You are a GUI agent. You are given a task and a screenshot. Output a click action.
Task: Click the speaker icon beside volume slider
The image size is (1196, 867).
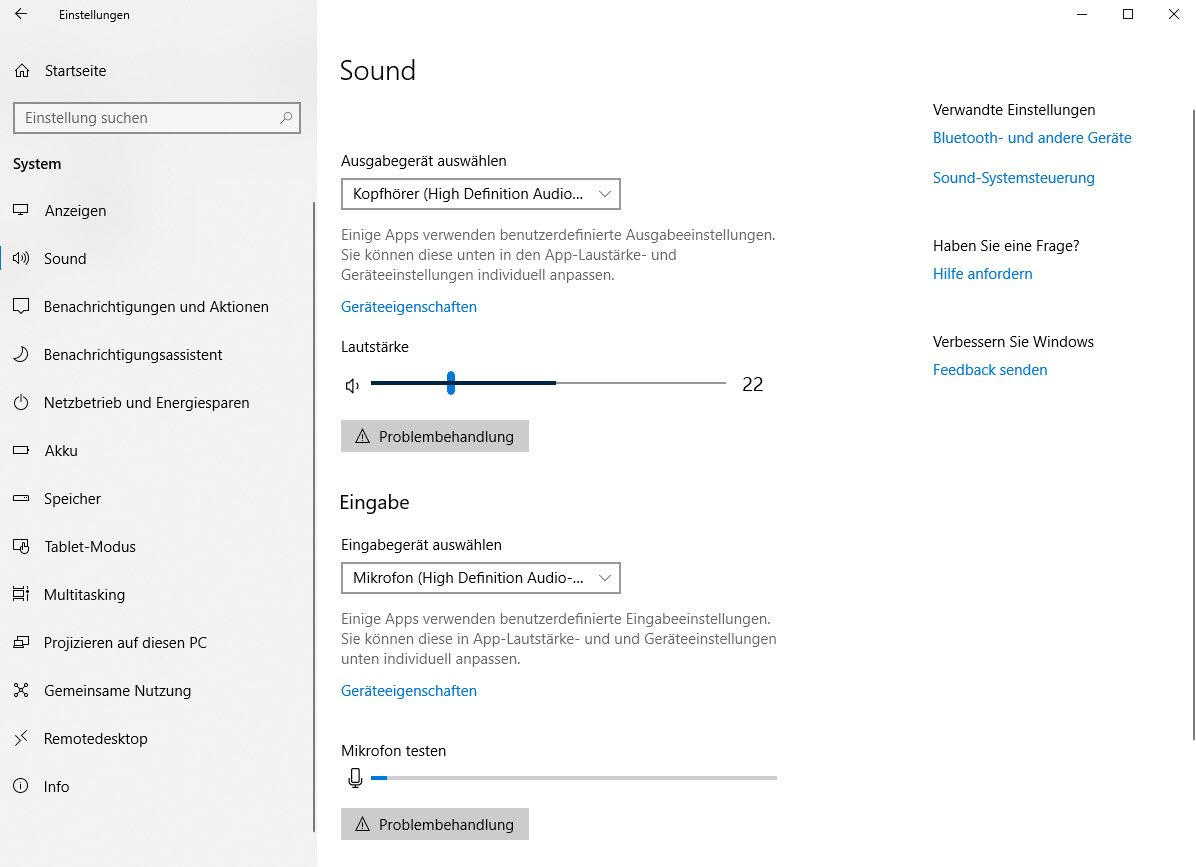click(352, 385)
